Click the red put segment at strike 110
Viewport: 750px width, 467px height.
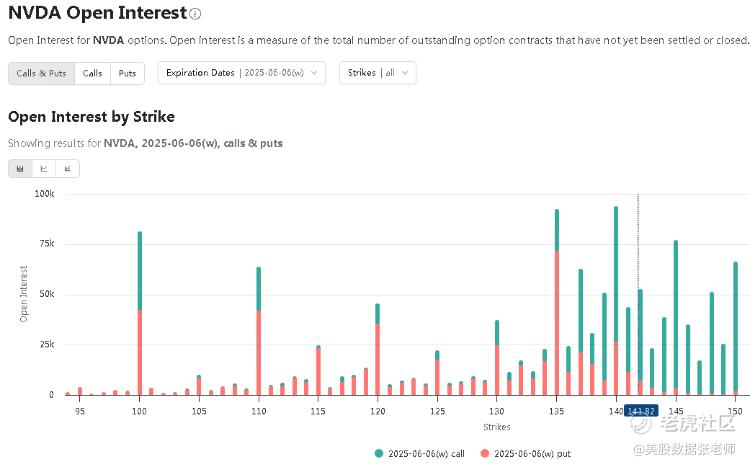tap(259, 353)
